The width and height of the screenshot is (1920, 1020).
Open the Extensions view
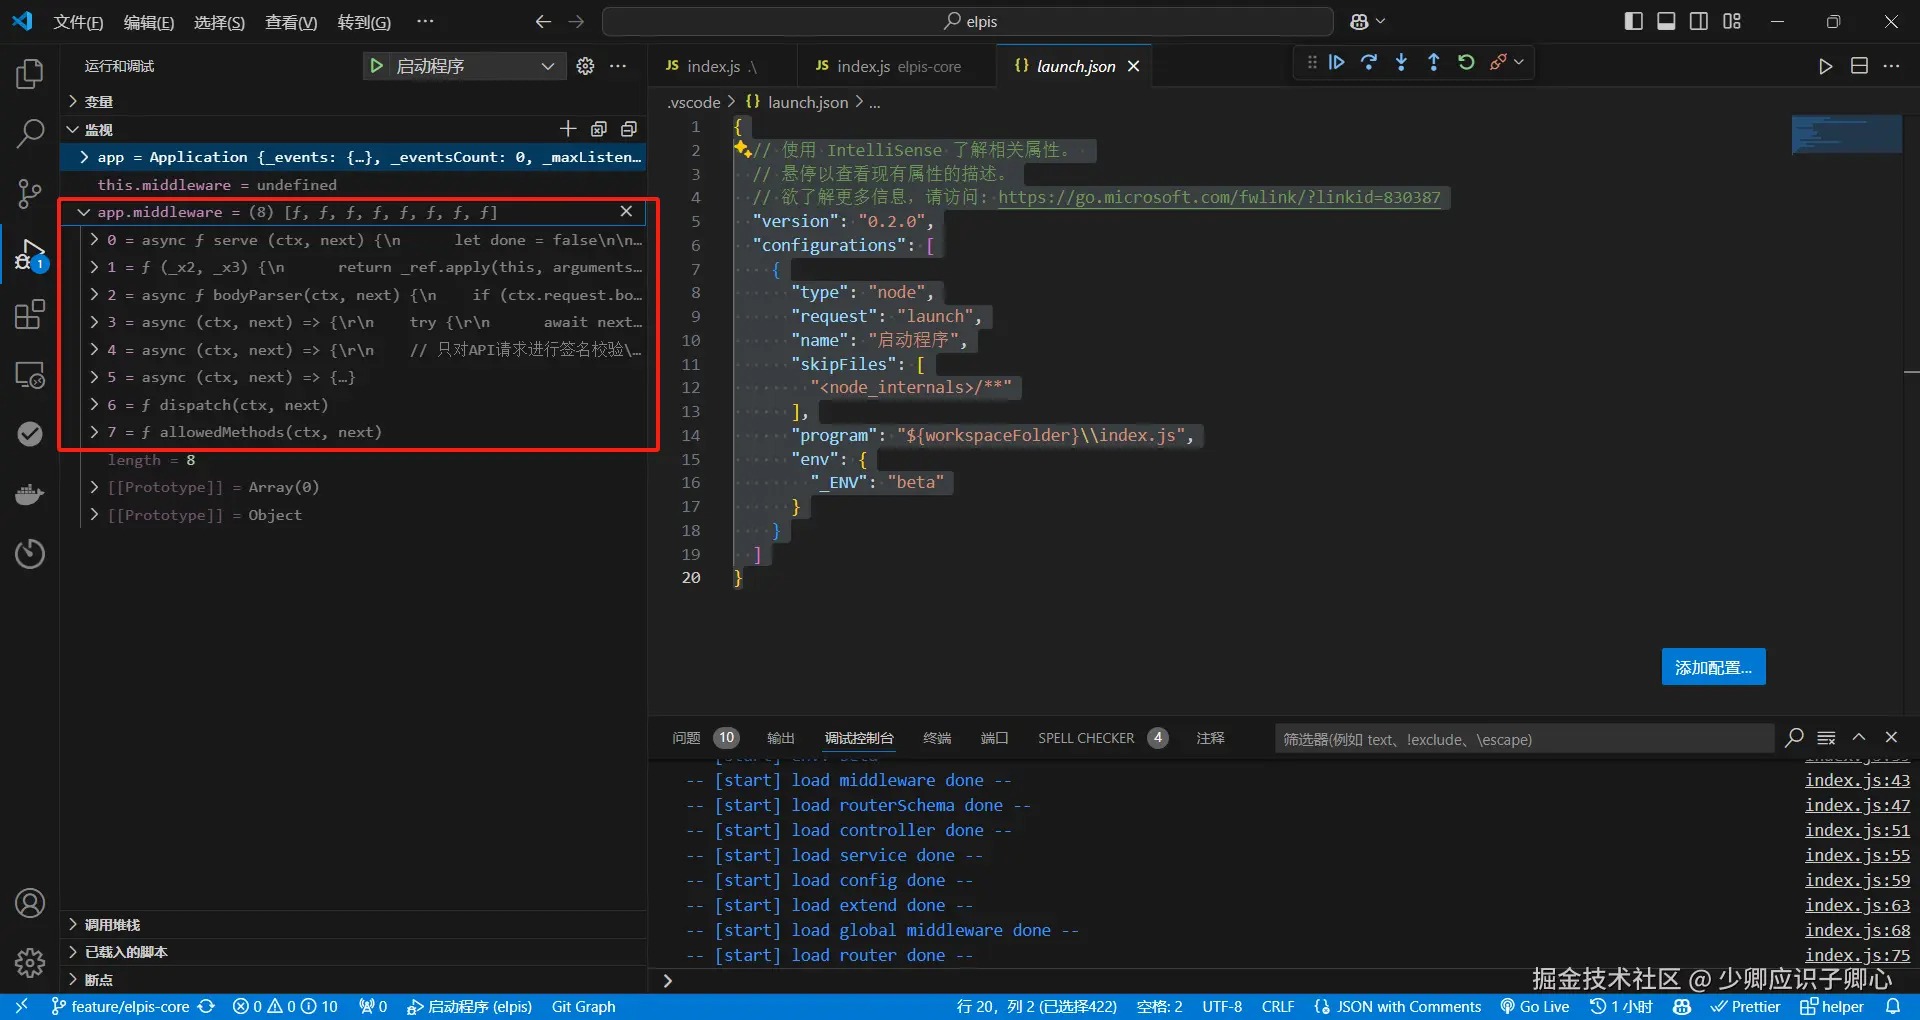point(30,315)
